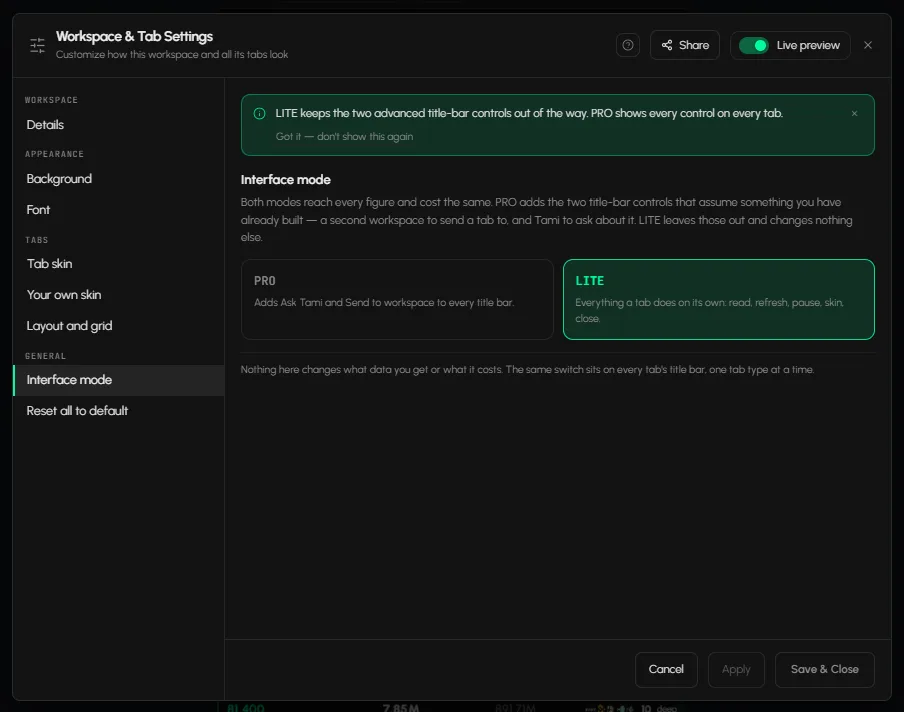The height and width of the screenshot is (712, 904).
Task: Toggle the Live preview switch
Action: [754, 45]
